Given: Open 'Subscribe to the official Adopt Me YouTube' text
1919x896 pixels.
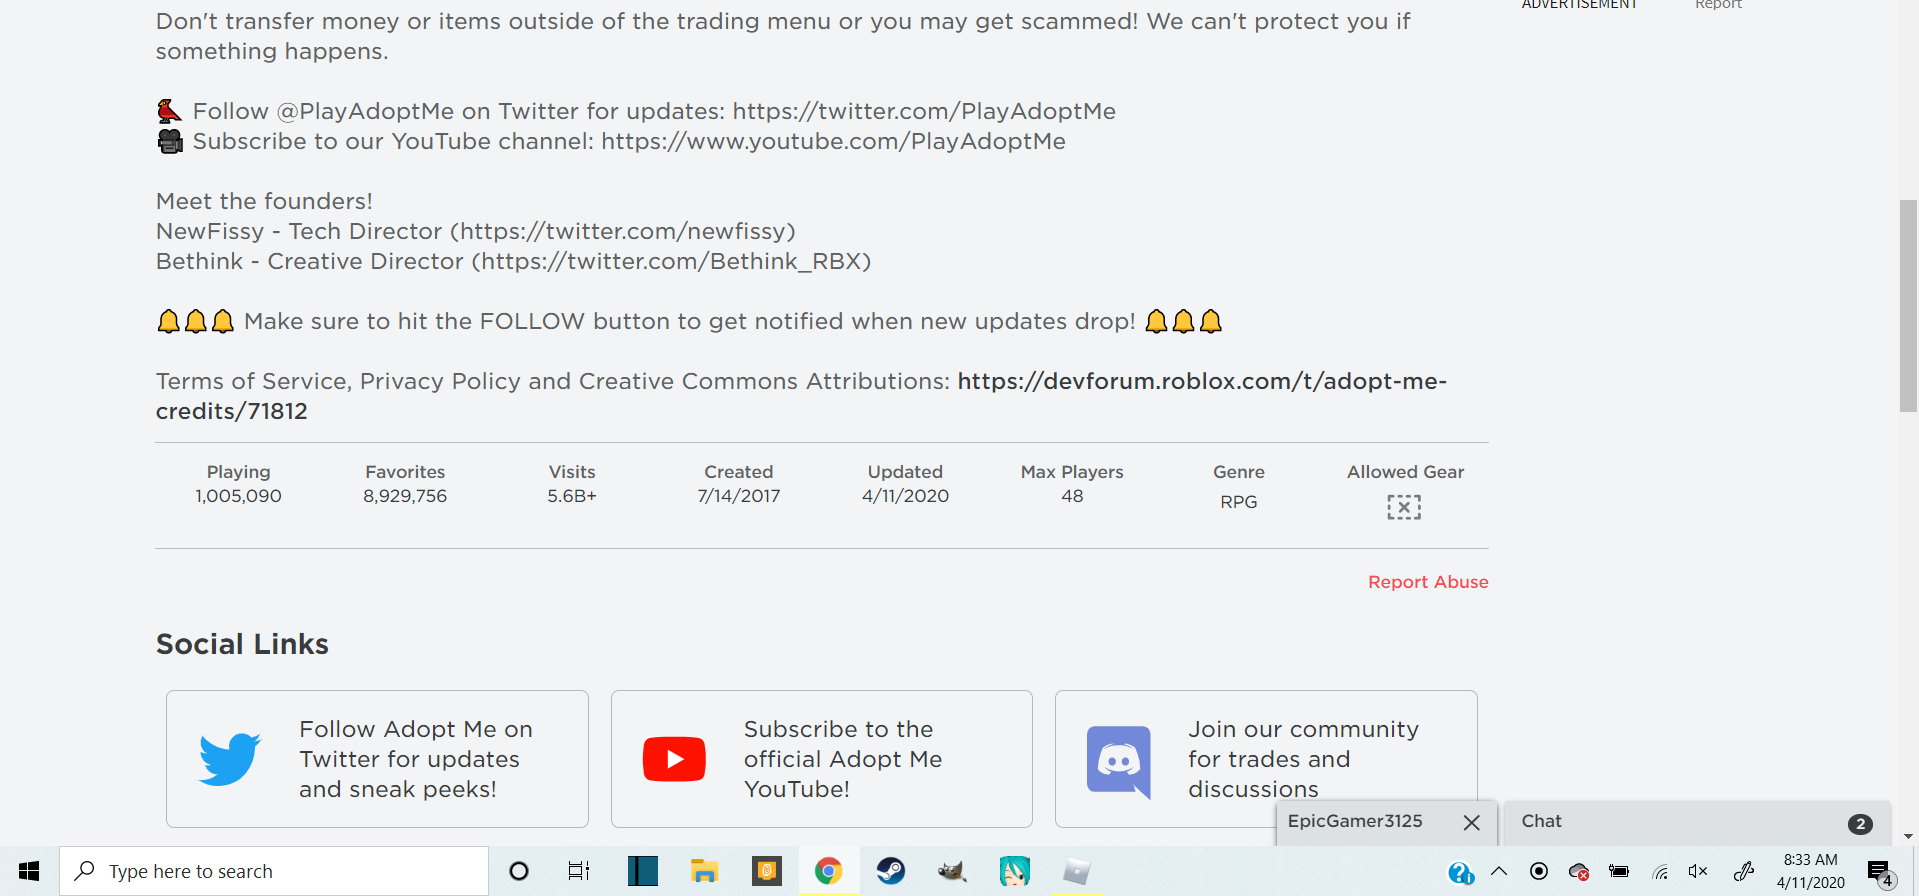Looking at the screenshot, I should click(x=843, y=759).
